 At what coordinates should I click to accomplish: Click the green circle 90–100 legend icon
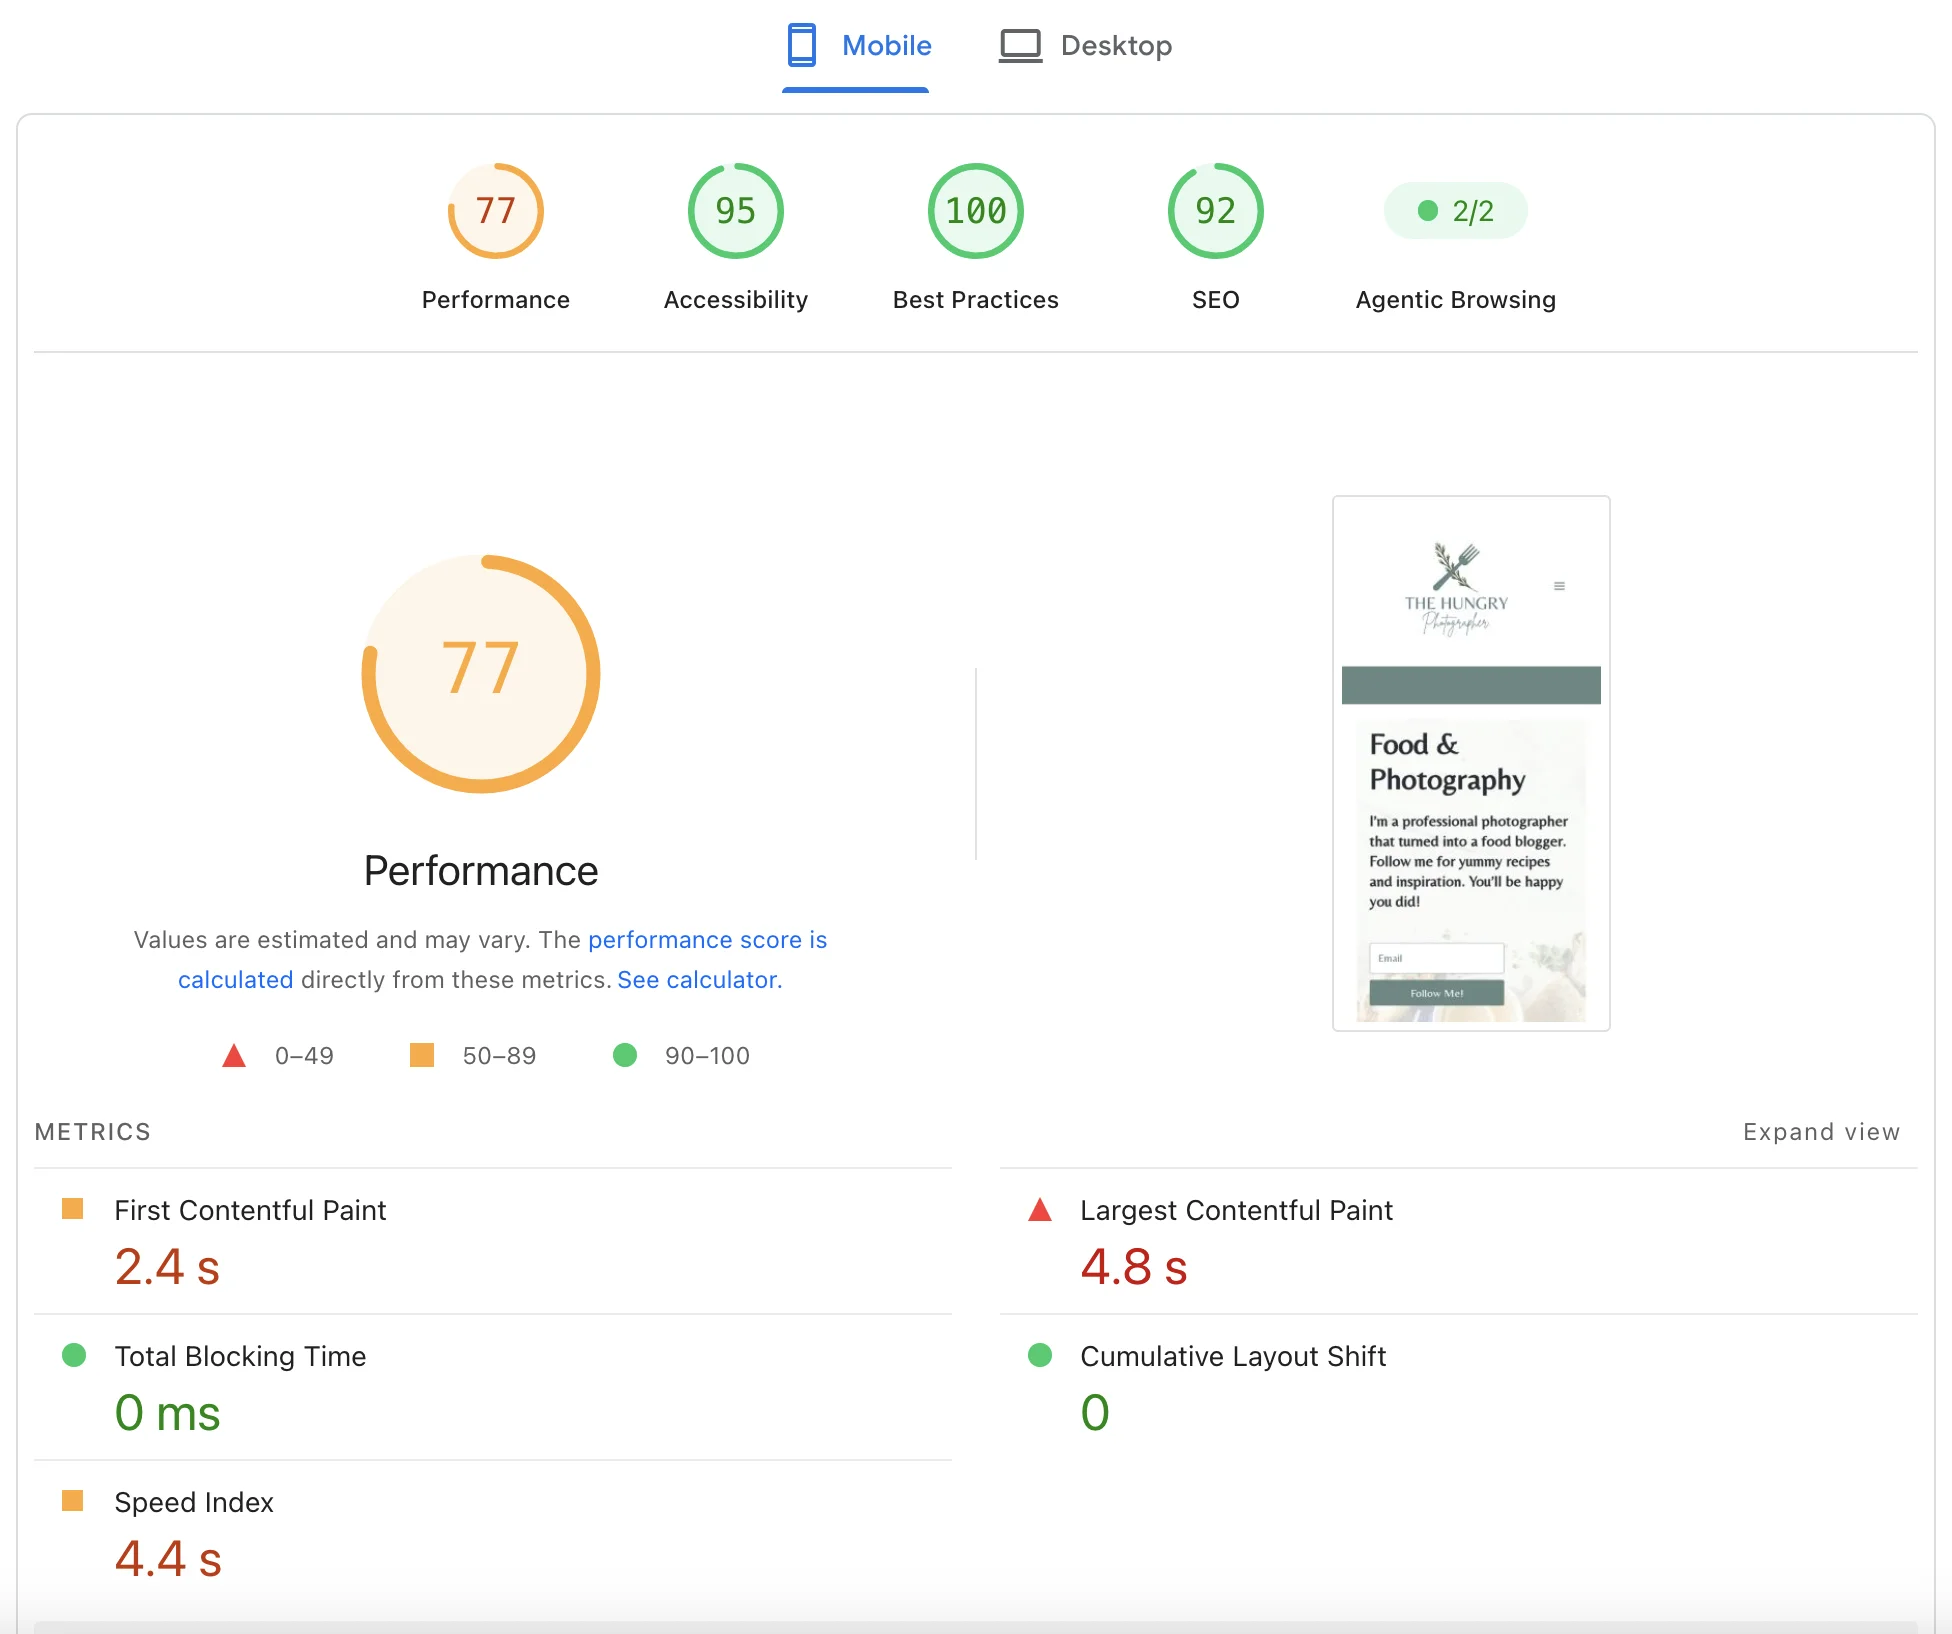[x=625, y=1055]
